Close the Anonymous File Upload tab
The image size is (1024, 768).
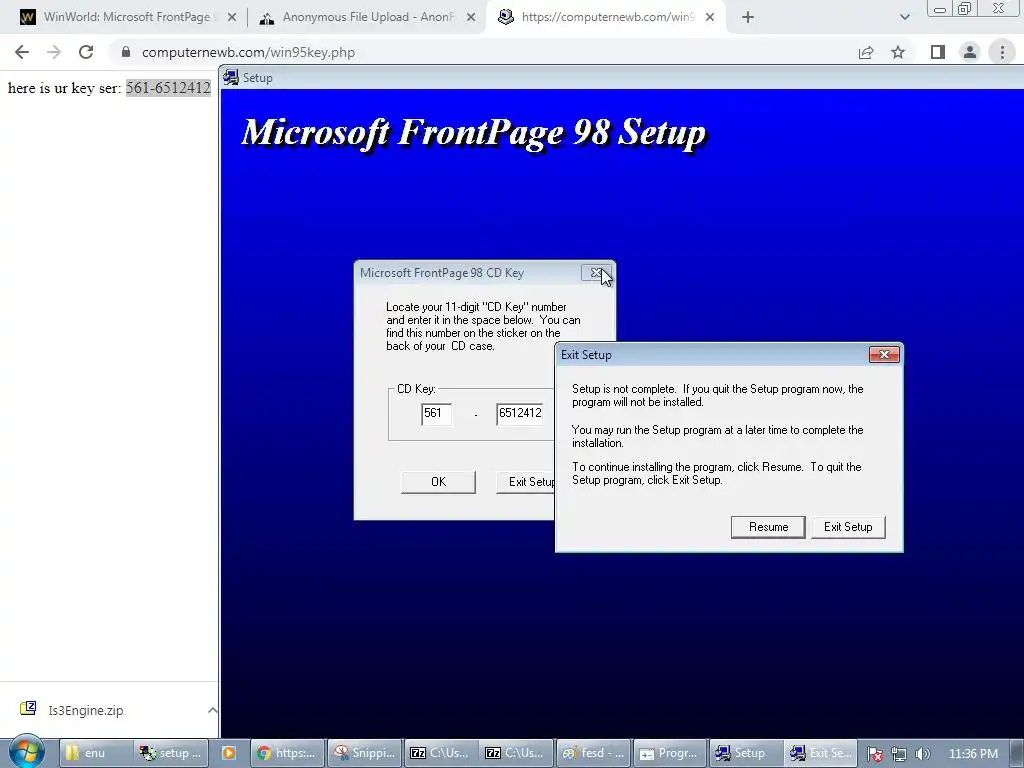coord(470,18)
